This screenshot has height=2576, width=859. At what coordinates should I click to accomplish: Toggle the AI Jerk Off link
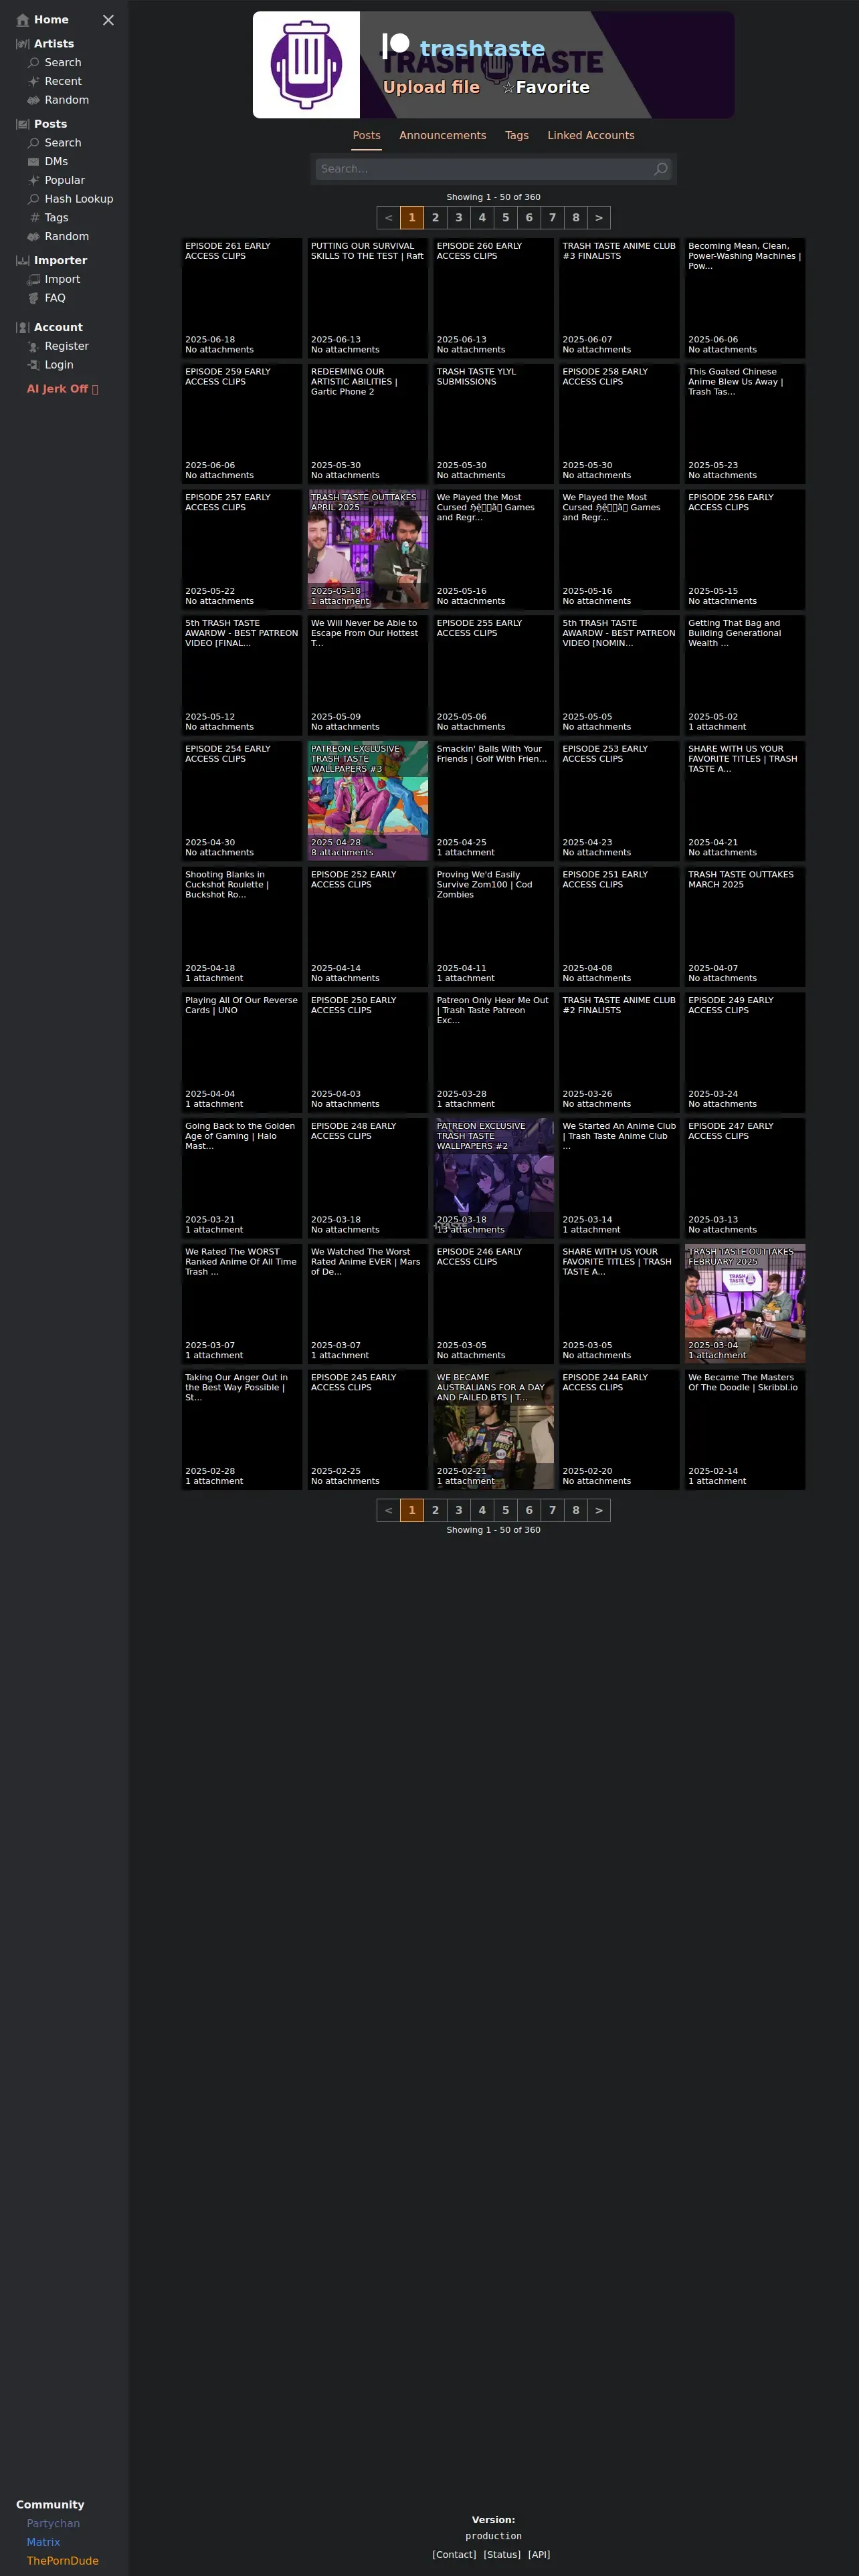[x=62, y=389]
